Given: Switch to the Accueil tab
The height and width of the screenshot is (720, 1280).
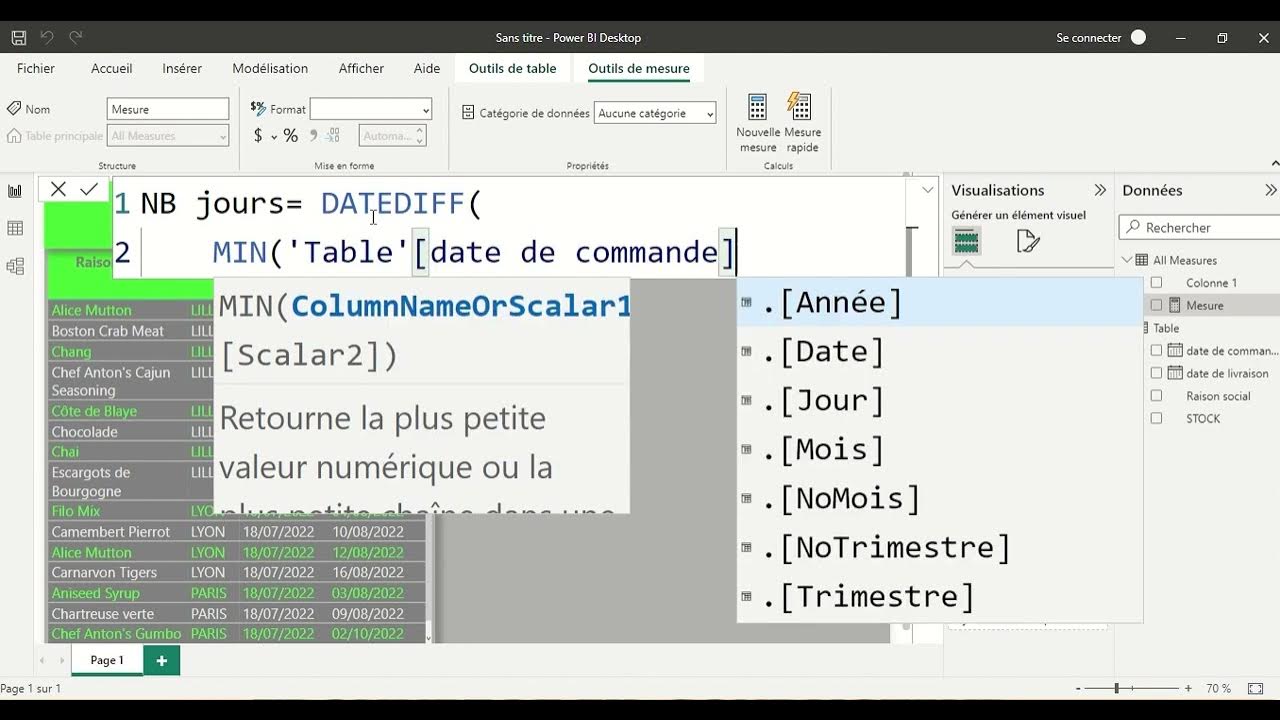Looking at the screenshot, I should click(x=111, y=68).
